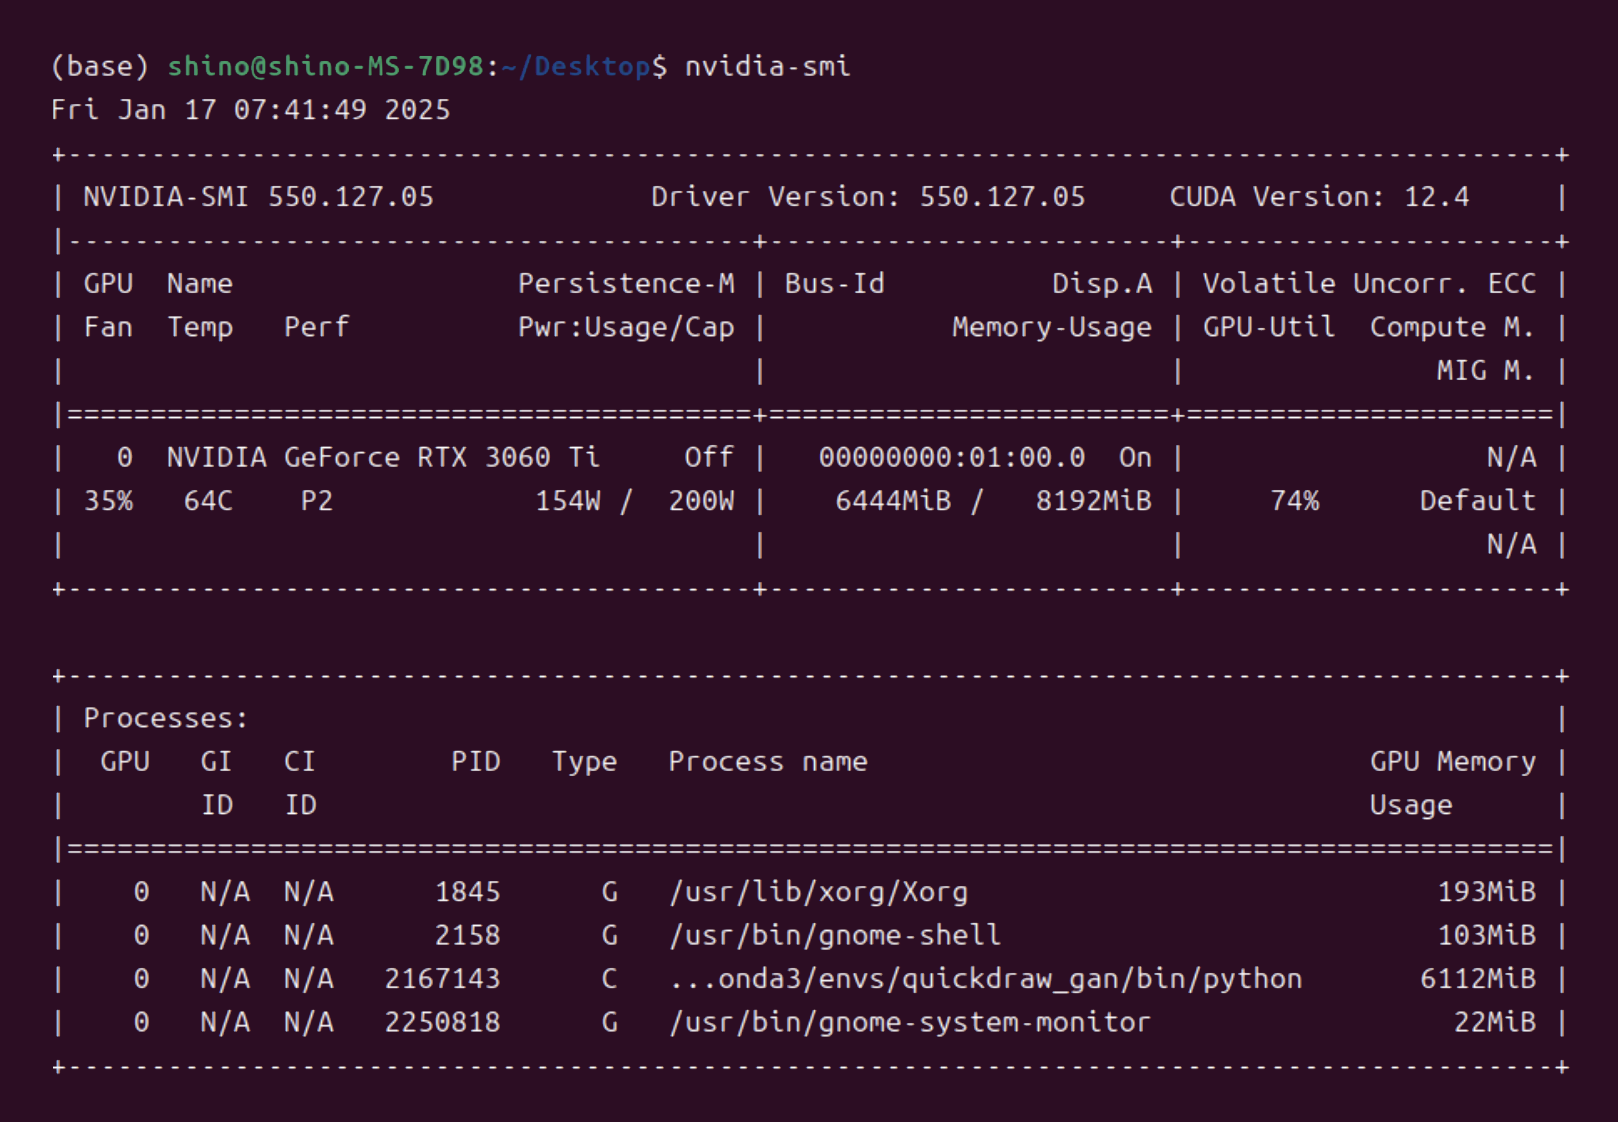Select GPU name 'NVIDIA GeForce RTX 3060 Ti'

[383, 457]
